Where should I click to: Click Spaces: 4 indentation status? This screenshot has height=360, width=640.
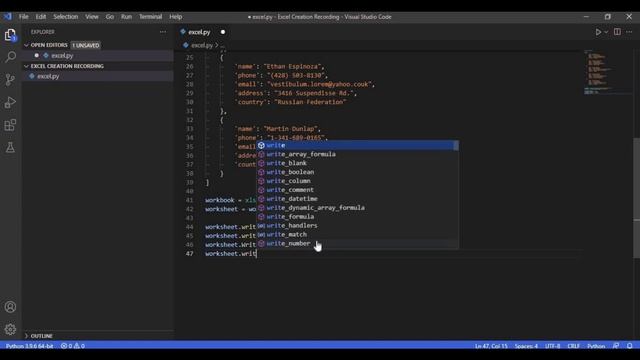coord(526,346)
